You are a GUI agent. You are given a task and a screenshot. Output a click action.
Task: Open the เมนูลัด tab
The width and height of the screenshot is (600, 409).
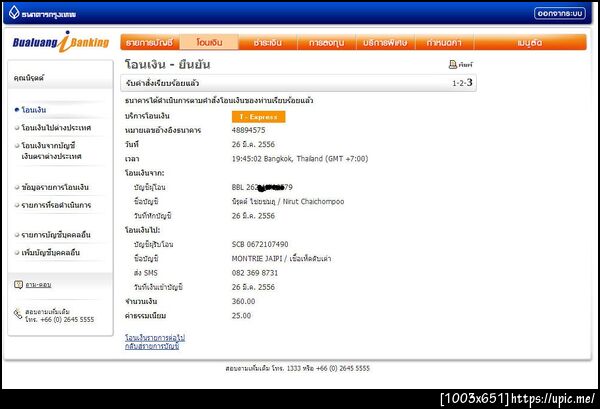[530, 42]
